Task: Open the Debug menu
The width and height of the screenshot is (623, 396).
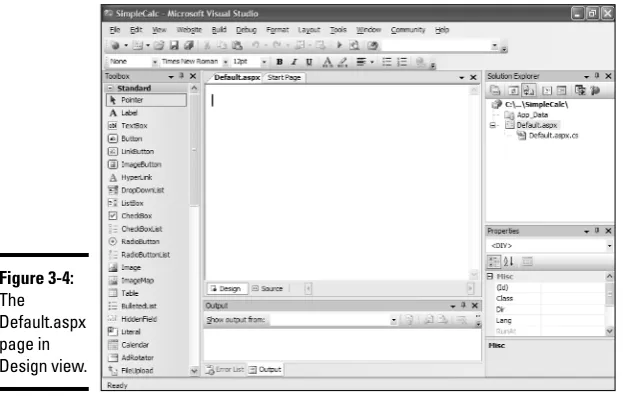Action: point(246,30)
